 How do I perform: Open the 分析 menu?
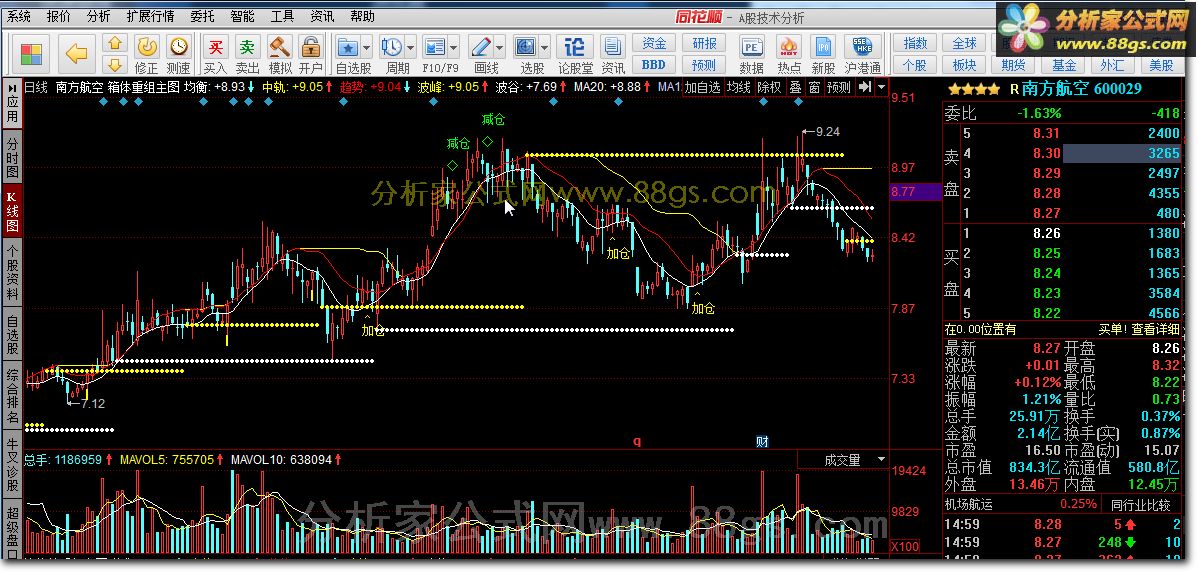99,16
